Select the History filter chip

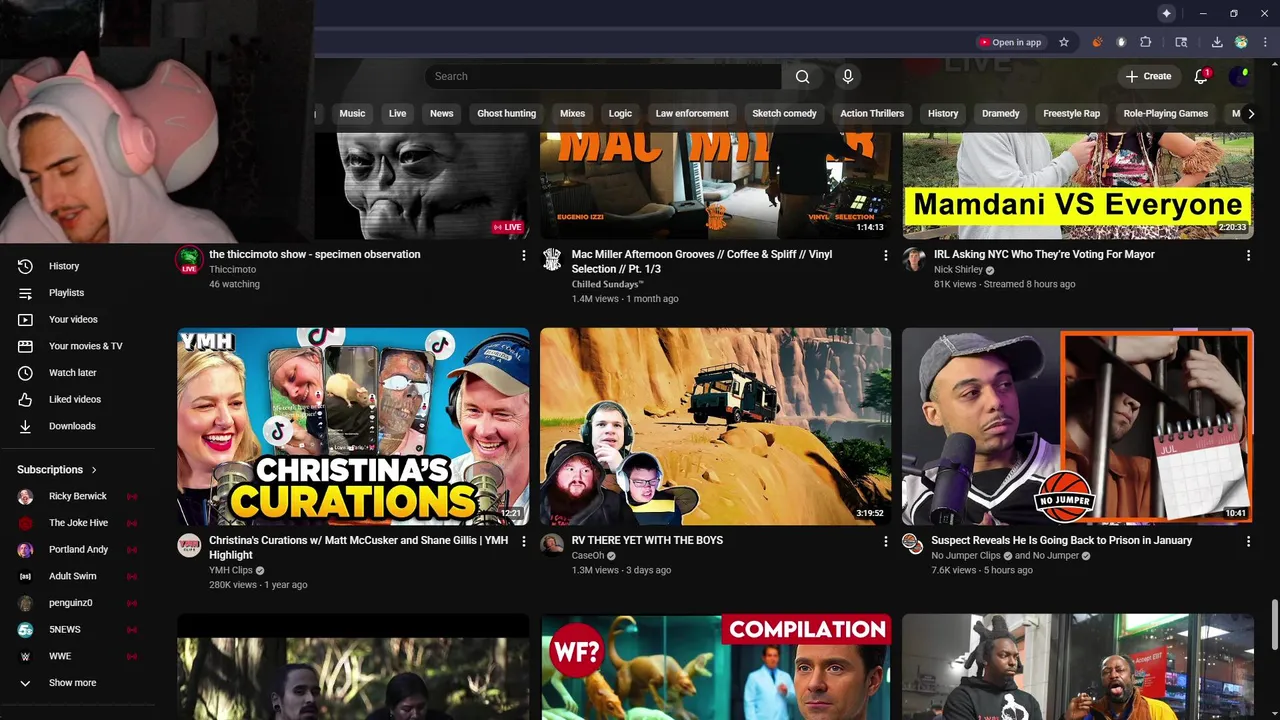point(943,114)
